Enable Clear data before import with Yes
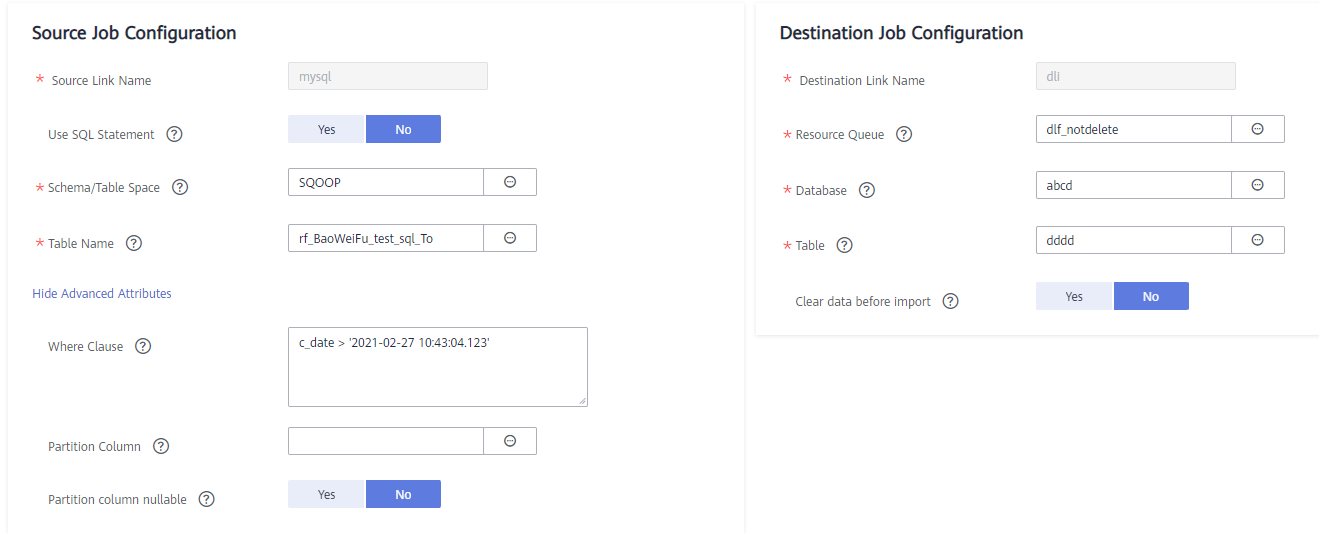The width and height of the screenshot is (1319, 533). coord(1074,296)
